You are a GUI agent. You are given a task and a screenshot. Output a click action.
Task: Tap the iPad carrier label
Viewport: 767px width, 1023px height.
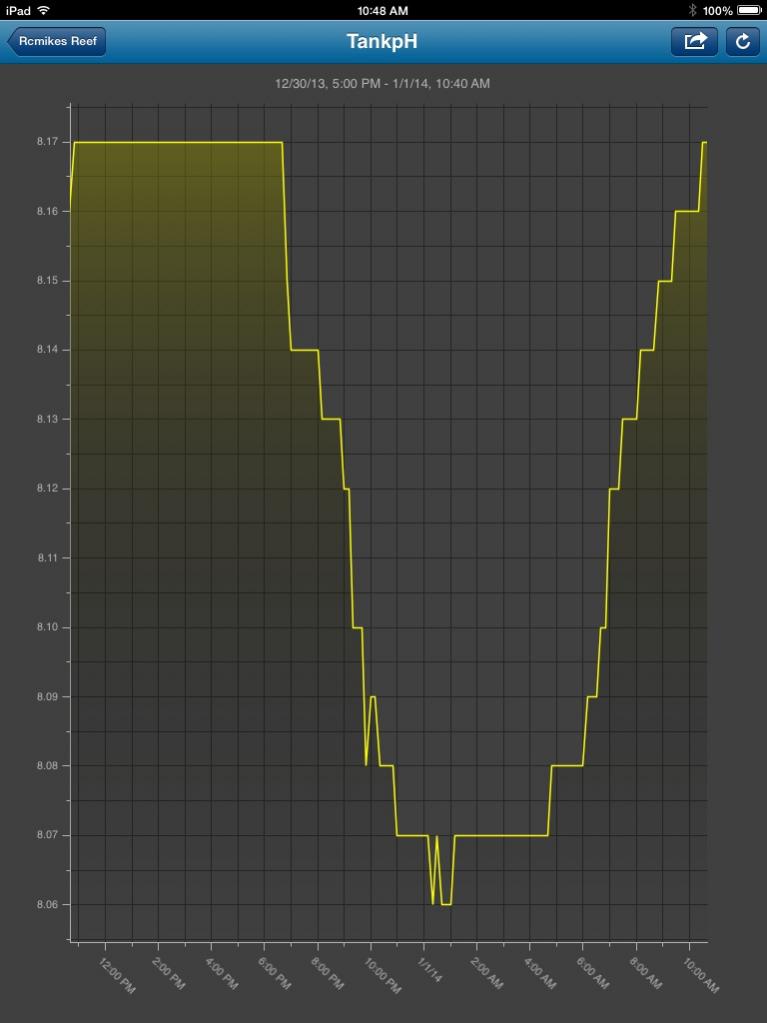(18, 10)
